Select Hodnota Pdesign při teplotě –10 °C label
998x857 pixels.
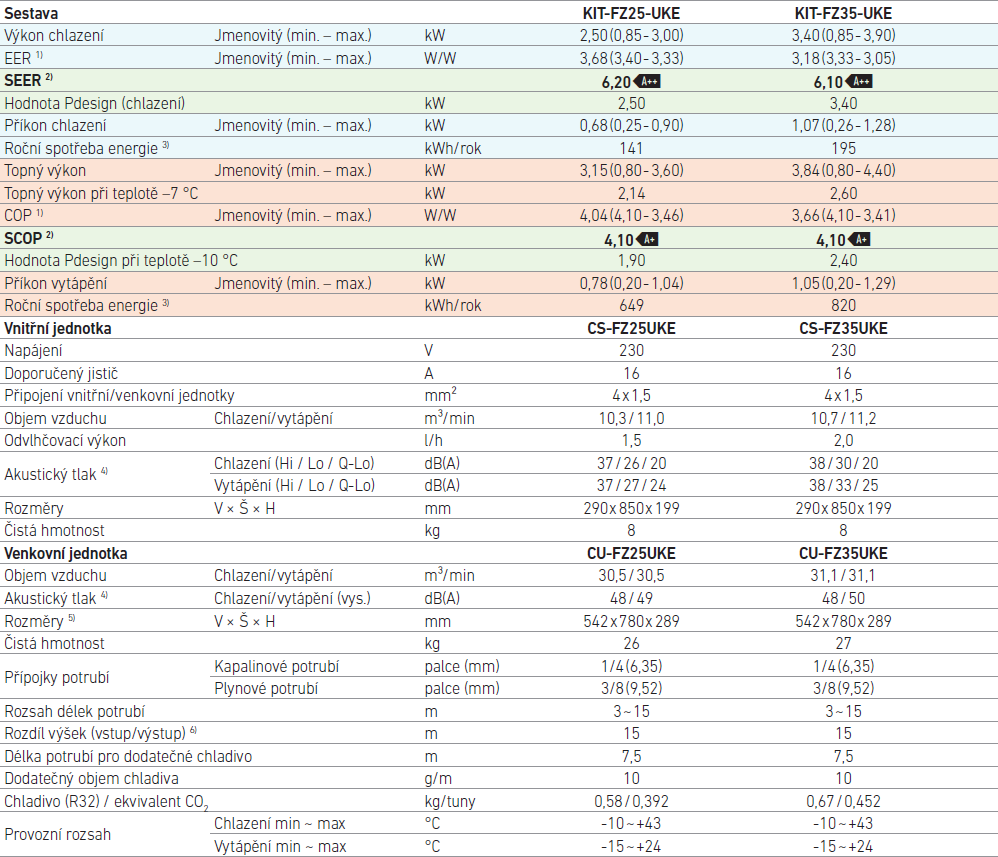point(121,261)
